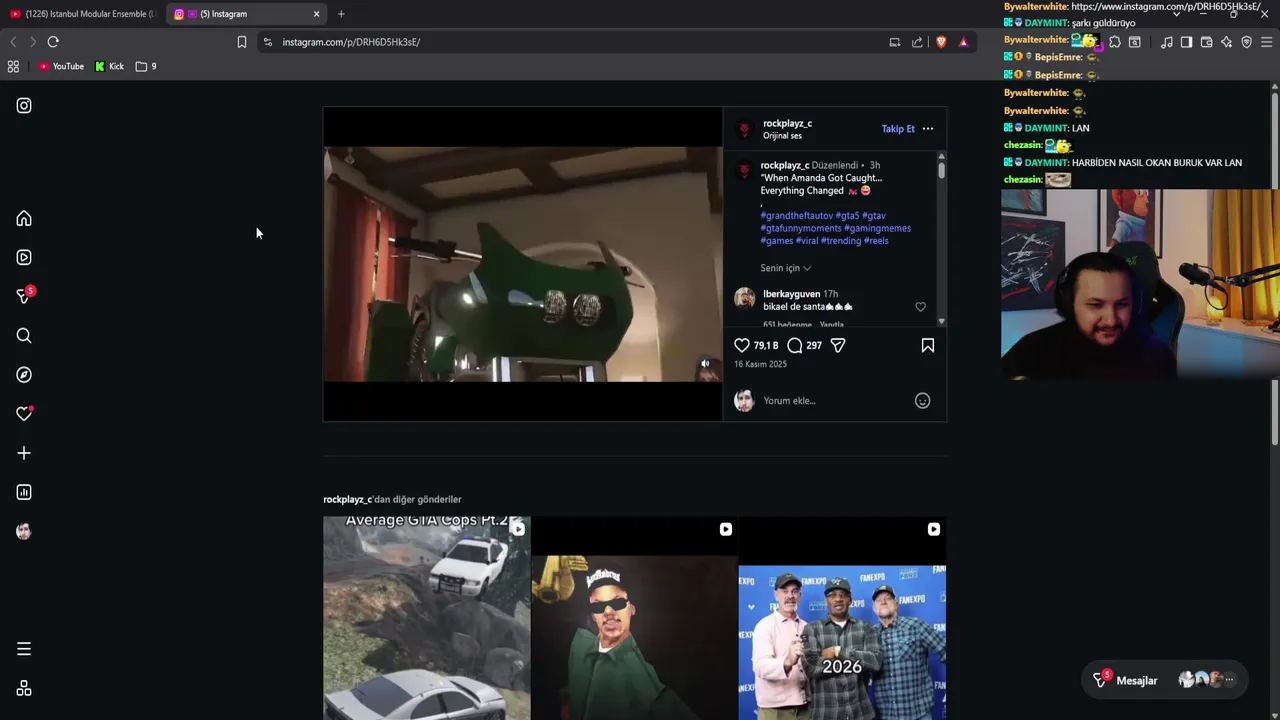The image size is (1280, 720).
Task: Toggle the Brave sidebar panel
Action: (1186, 42)
